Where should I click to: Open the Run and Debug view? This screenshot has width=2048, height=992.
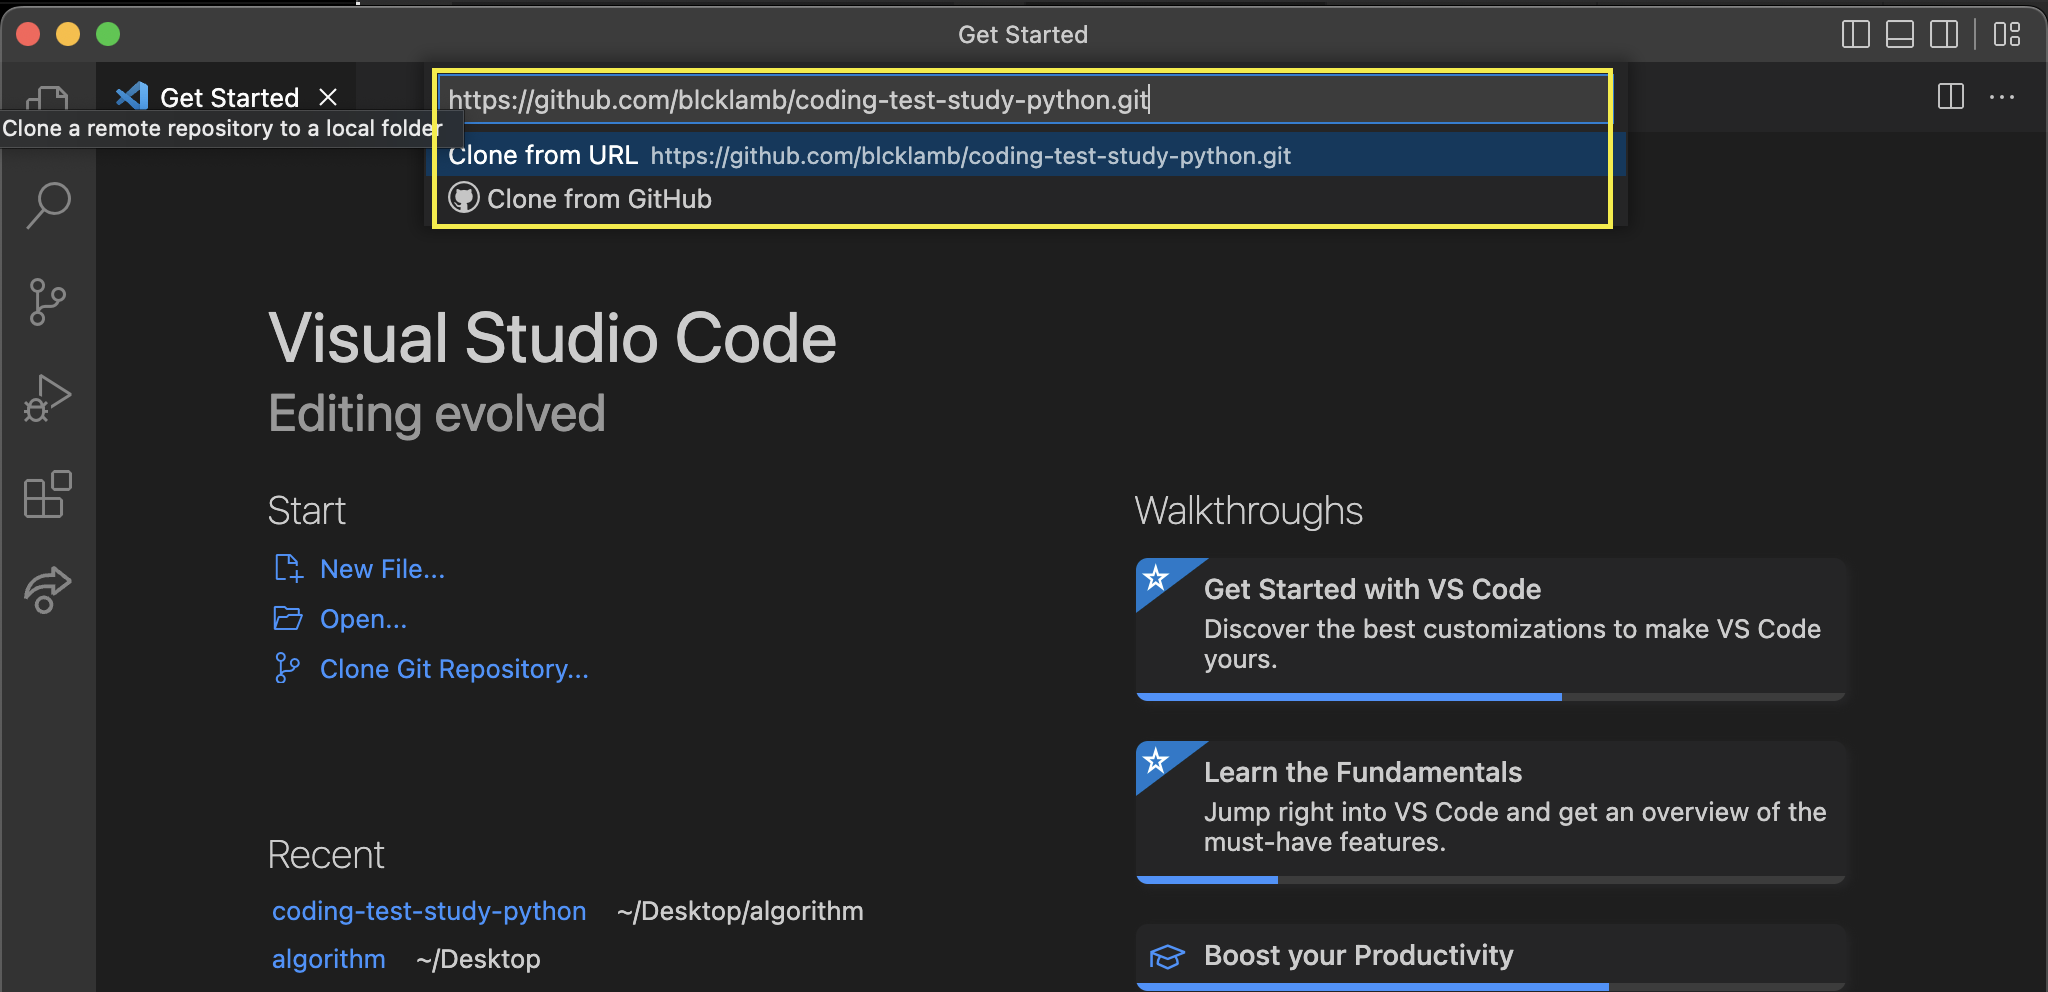click(48, 398)
